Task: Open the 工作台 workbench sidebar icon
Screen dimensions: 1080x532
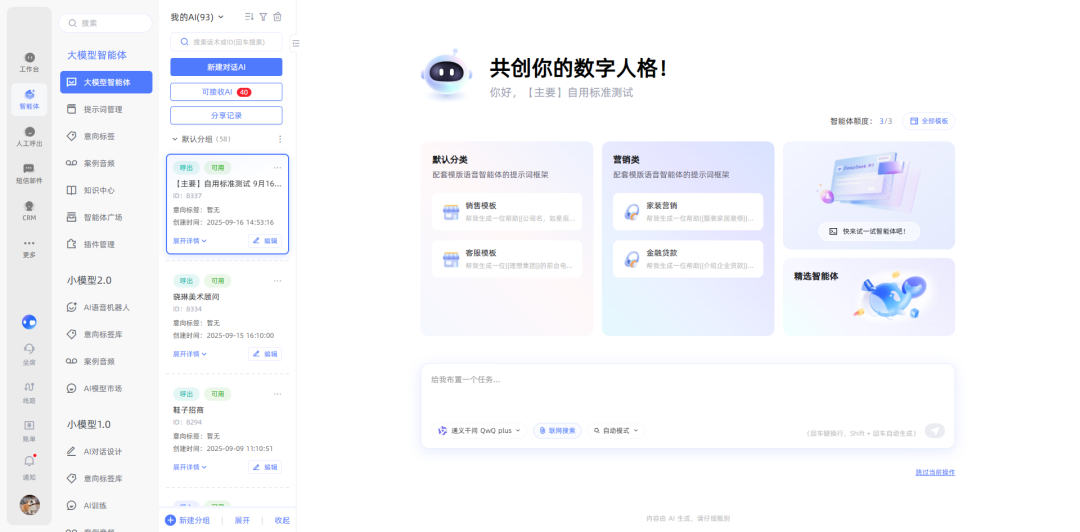Action: click(x=29, y=60)
